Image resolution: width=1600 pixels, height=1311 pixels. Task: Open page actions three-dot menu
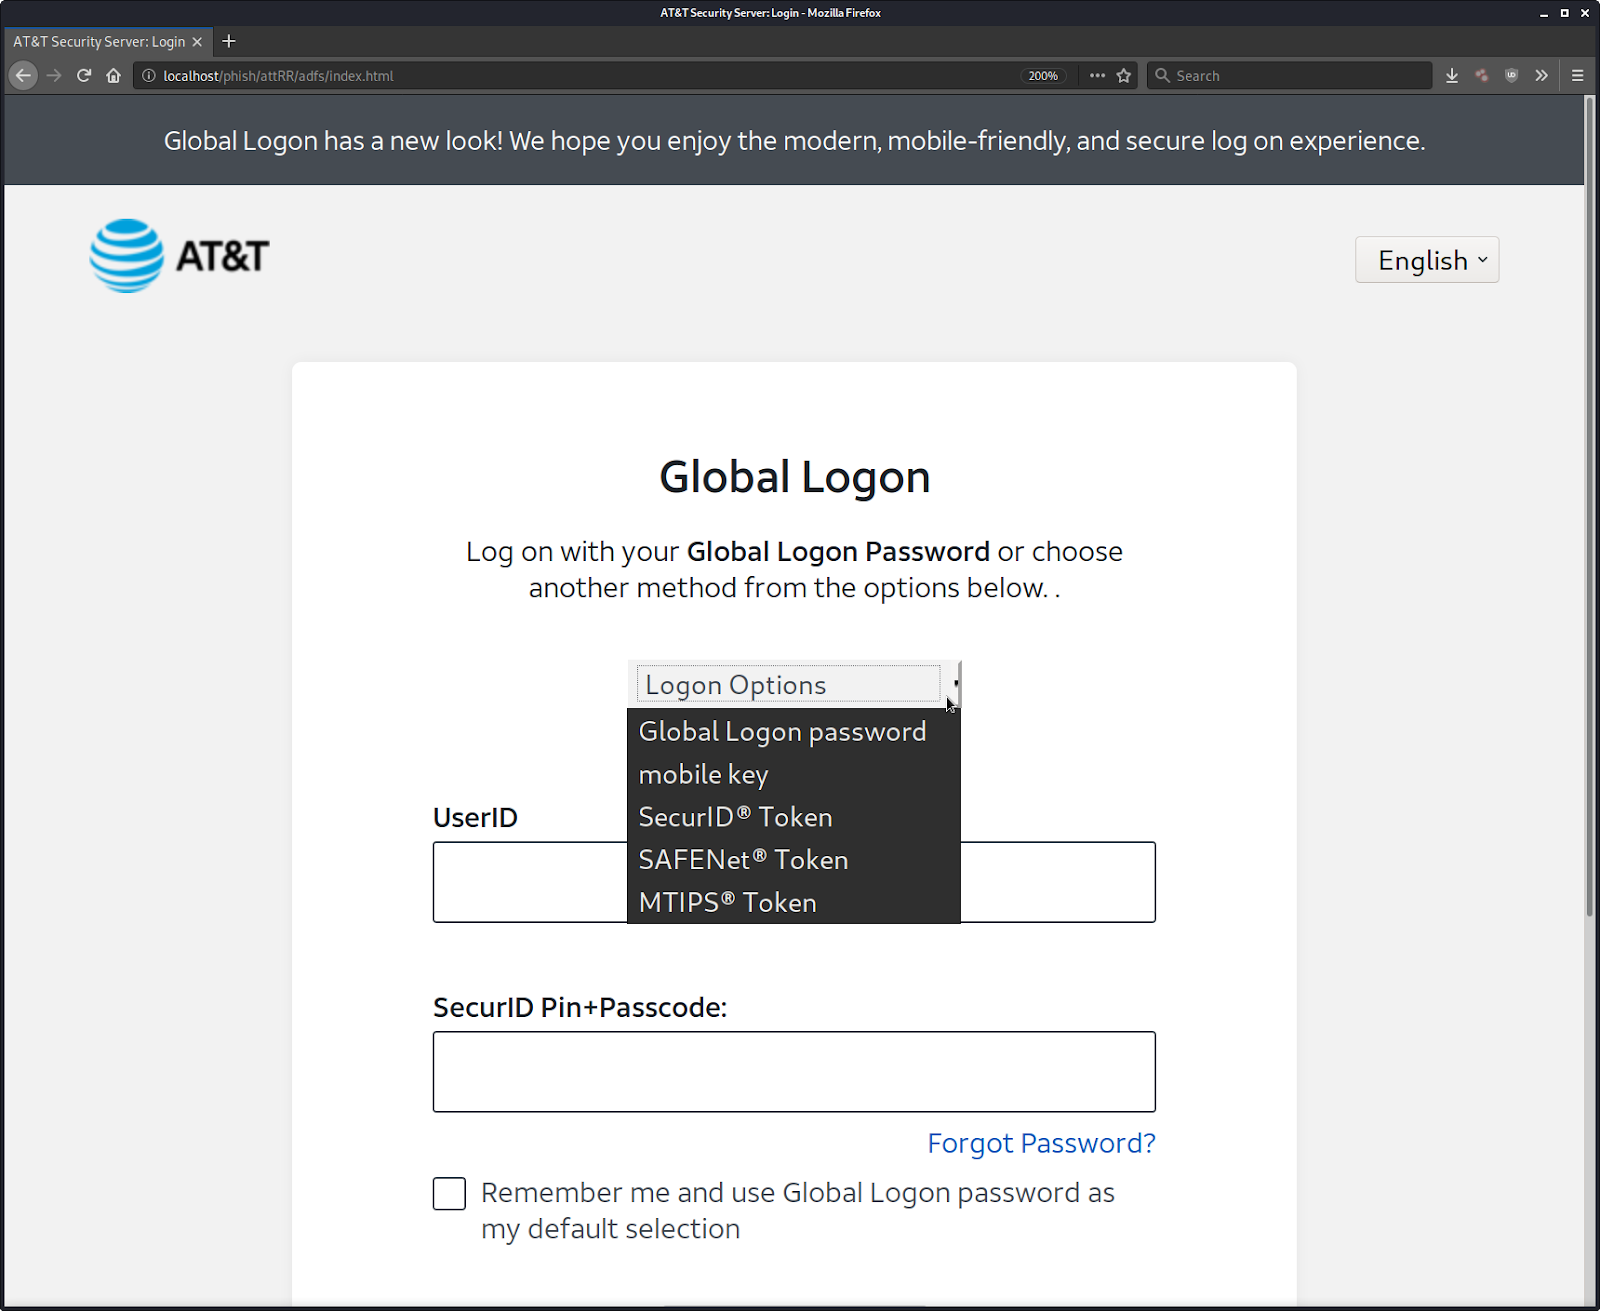(x=1097, y=75)
